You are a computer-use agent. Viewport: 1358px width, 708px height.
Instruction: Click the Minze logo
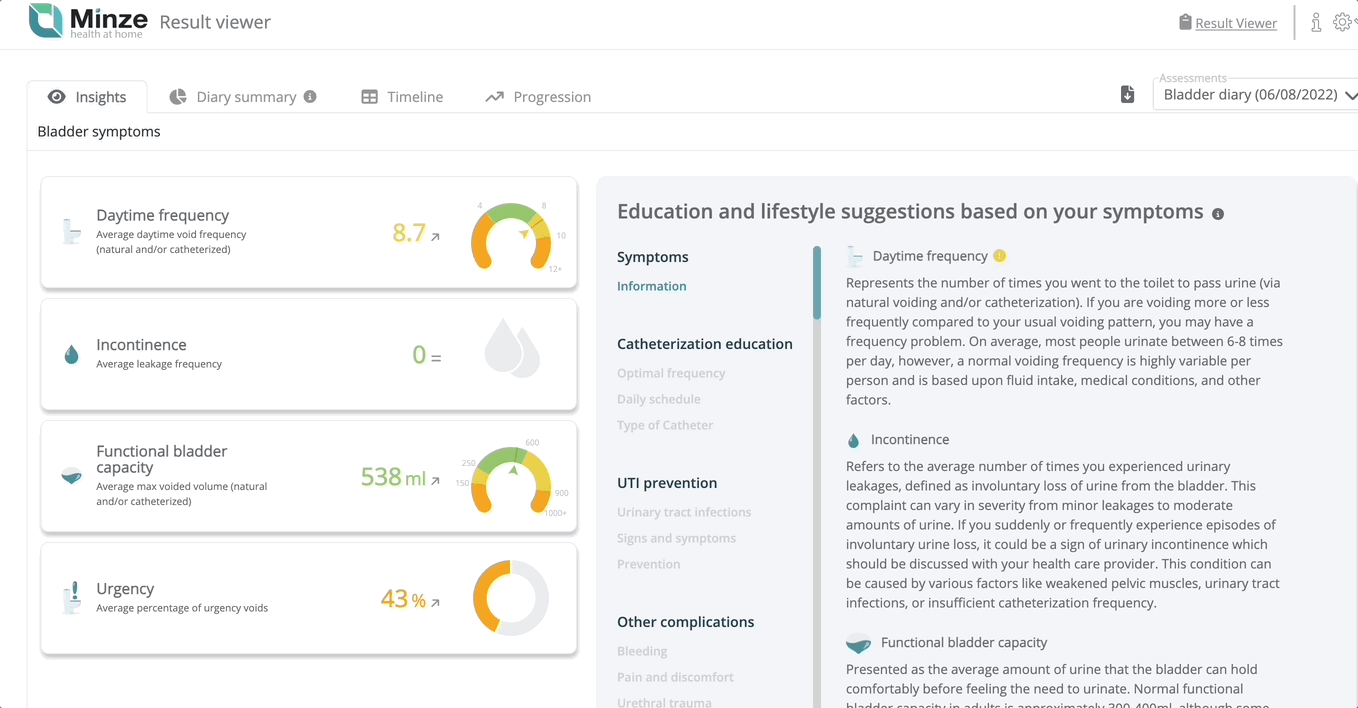coord(88,21)
